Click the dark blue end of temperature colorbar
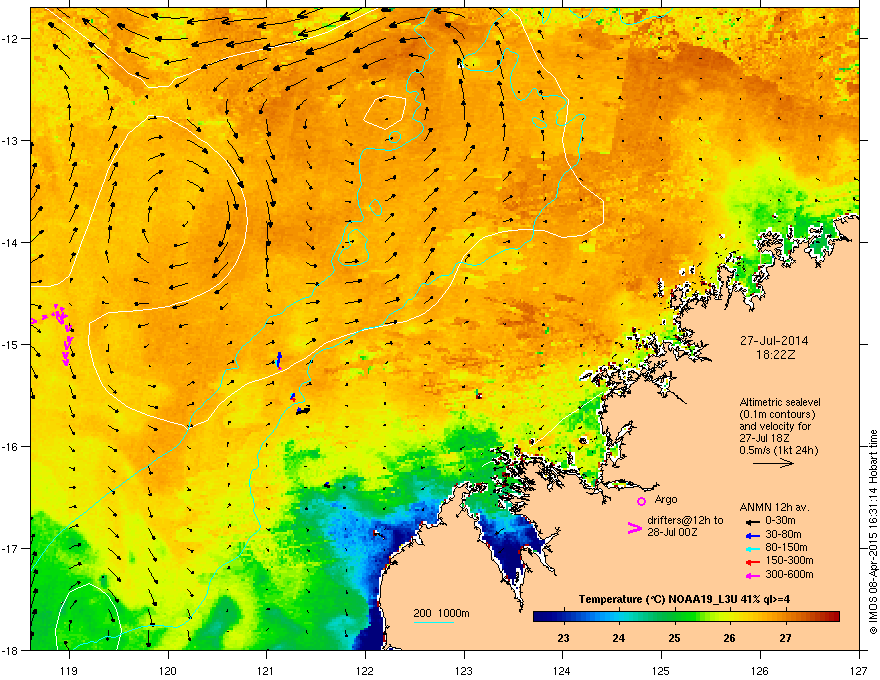This screenshot has height=680, width=880. coord(544,616)
